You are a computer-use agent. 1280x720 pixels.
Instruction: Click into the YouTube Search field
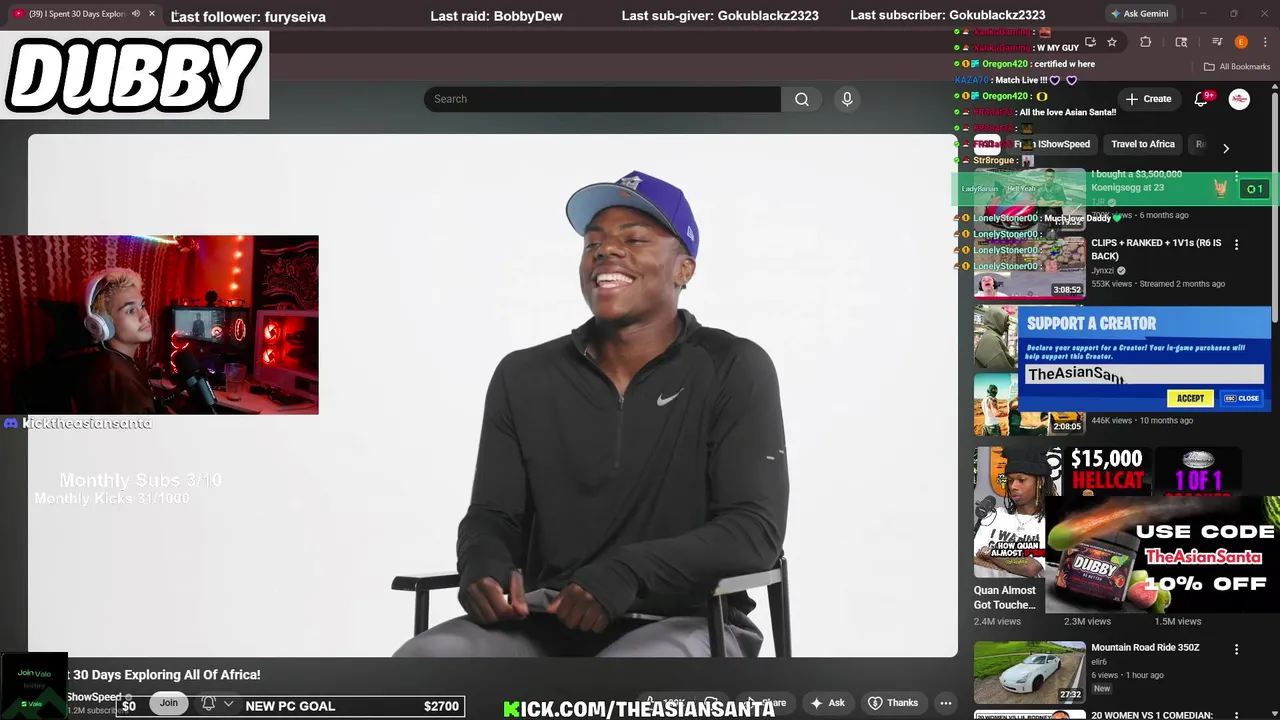(602, 99)
